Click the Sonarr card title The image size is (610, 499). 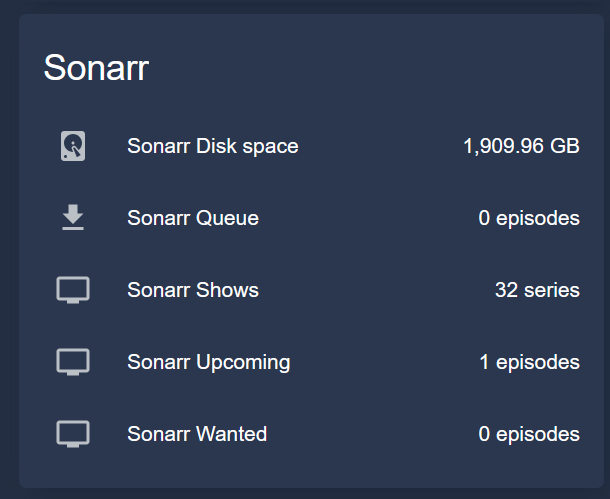(96, 68)
